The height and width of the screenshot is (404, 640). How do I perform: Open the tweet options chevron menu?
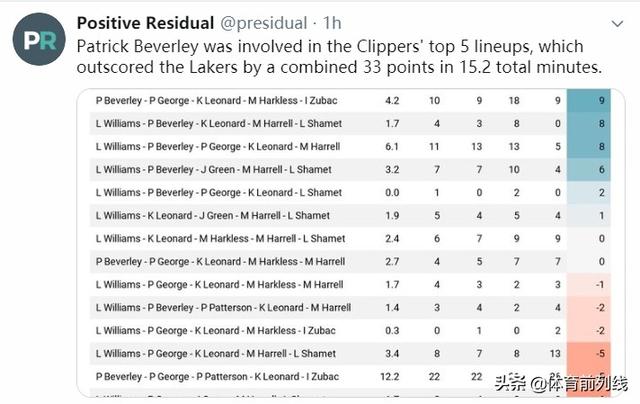(x=617, y=24)
